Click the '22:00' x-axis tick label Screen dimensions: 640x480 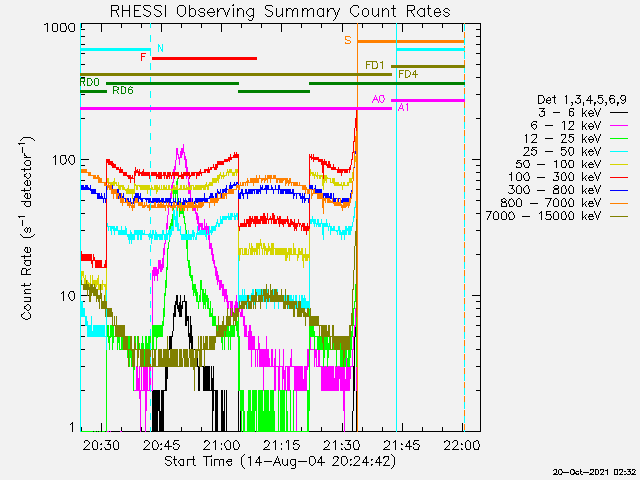(462, 445)
